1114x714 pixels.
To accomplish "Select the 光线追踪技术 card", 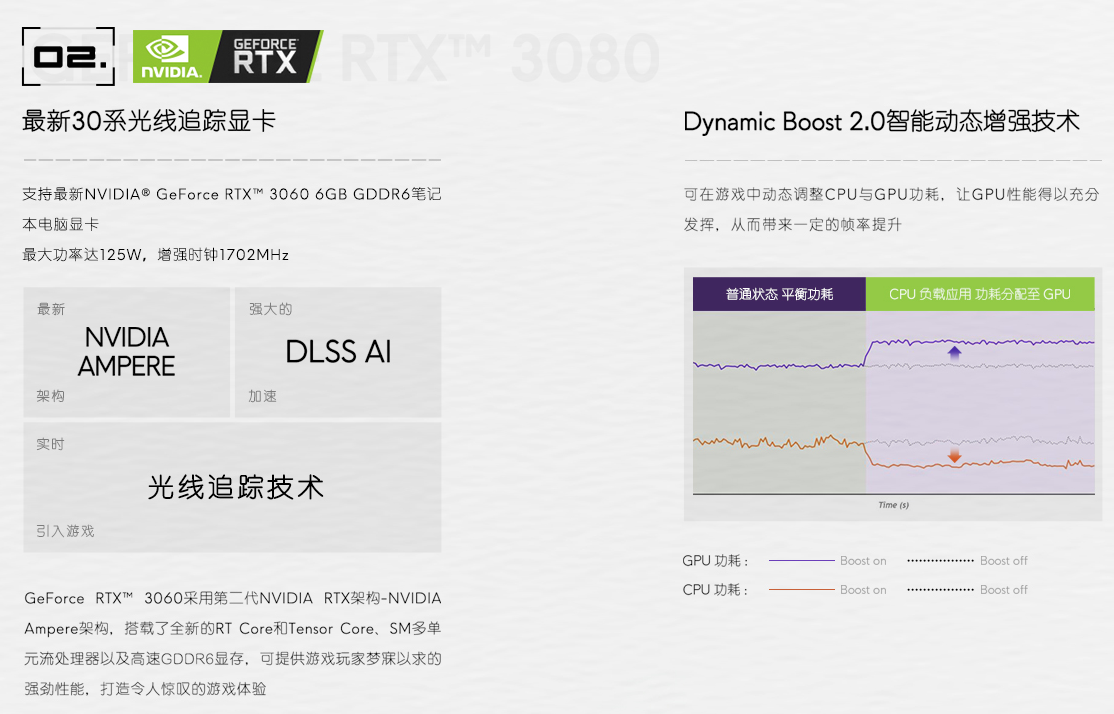I will (x=232, y=487).
